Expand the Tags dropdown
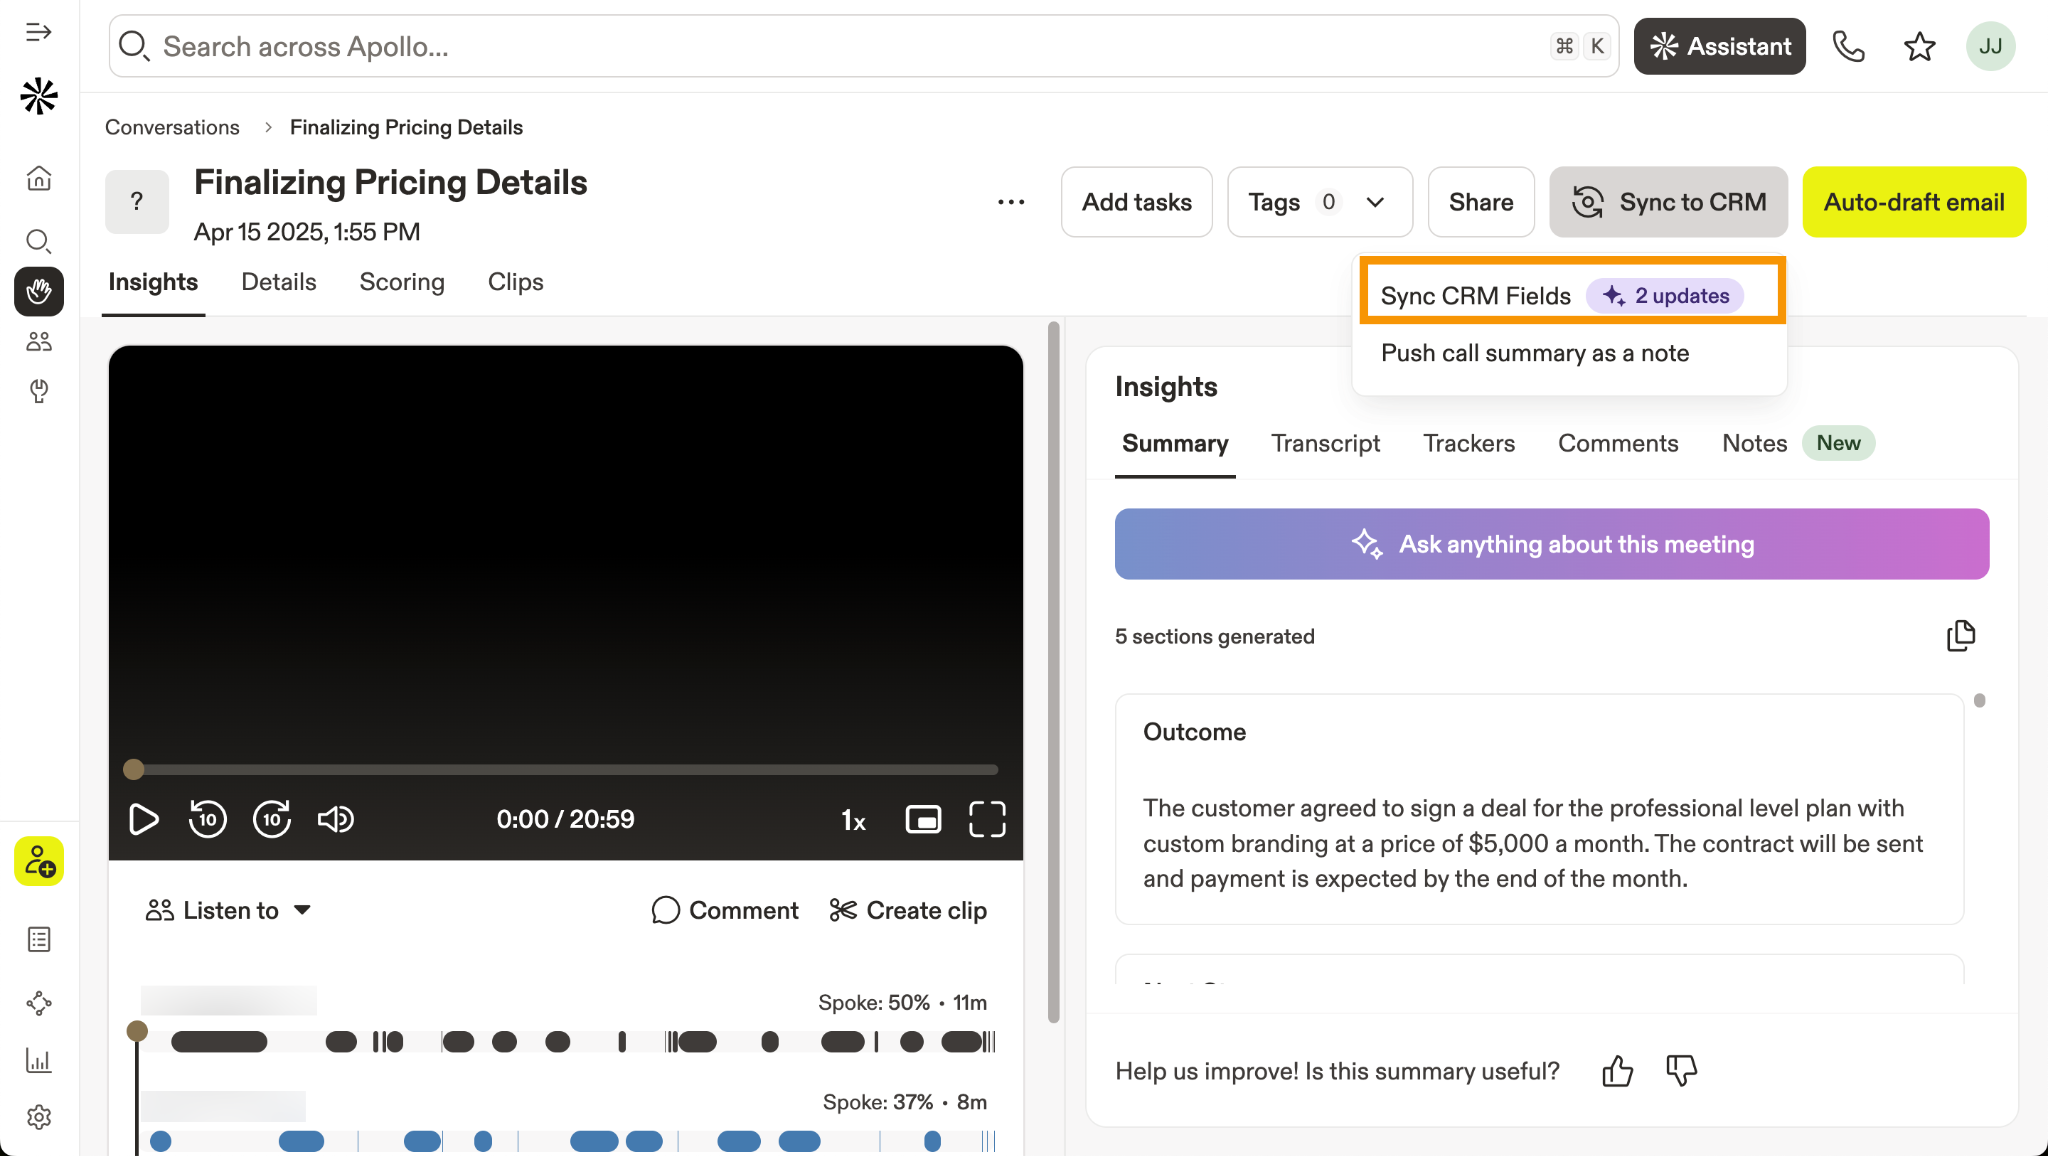The width and height of the screenshot is (2048, 1156). [x=1320, y=202]
